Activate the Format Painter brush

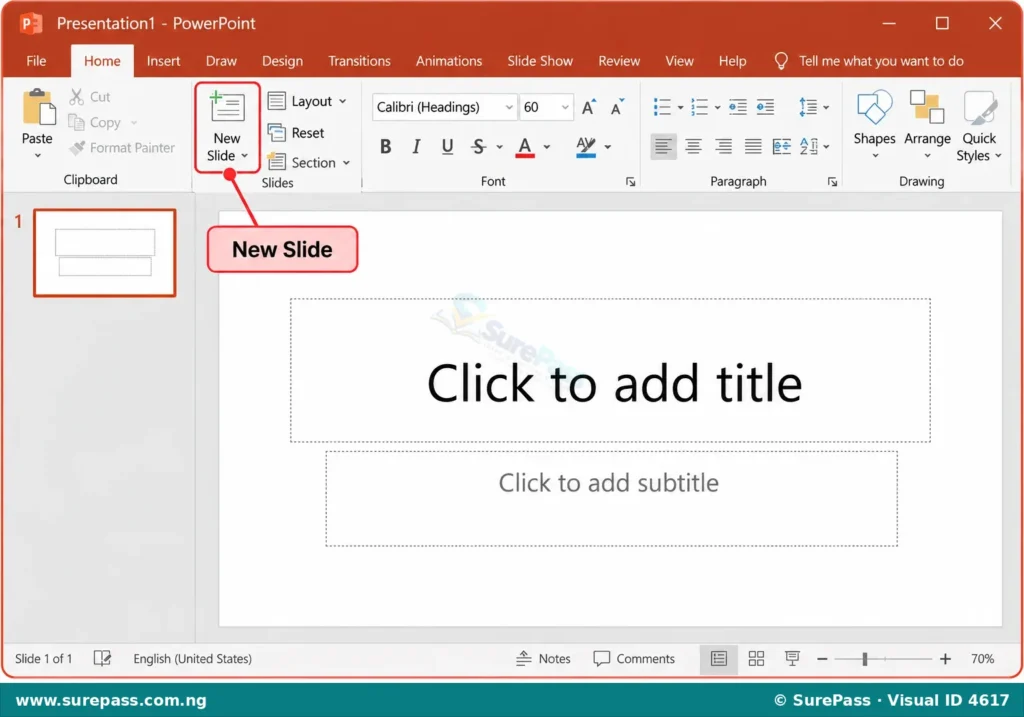point(77,148)
